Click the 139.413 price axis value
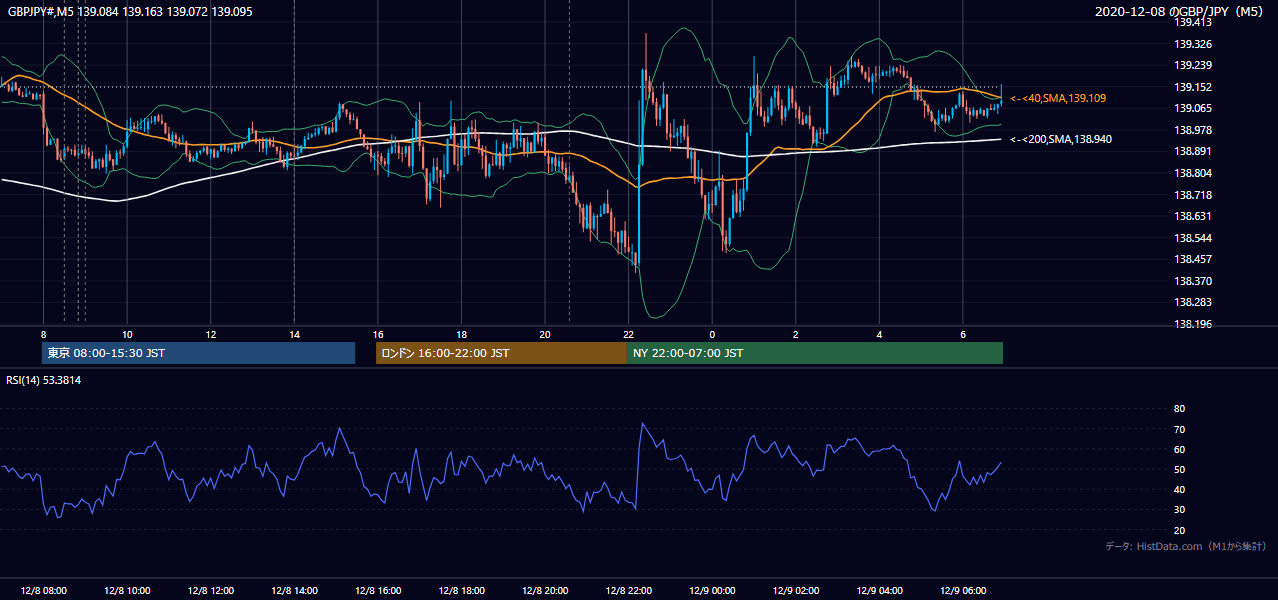The height and width of the screenshot is (600, 1278). [1193, 22]
